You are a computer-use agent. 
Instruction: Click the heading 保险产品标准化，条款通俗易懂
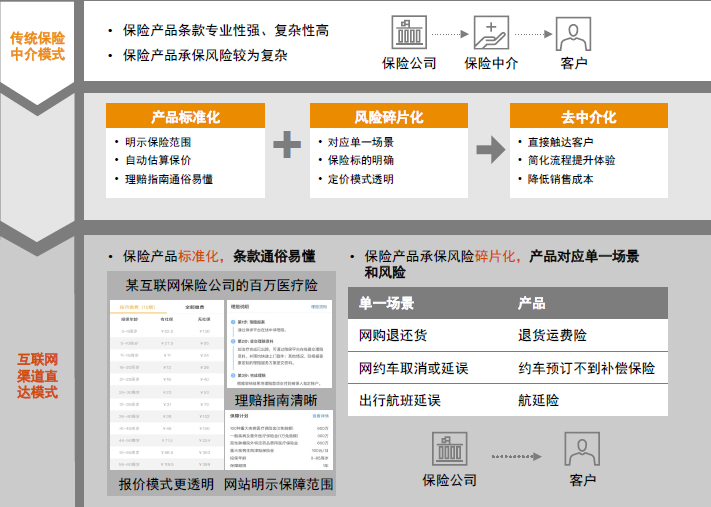[219, 256]
